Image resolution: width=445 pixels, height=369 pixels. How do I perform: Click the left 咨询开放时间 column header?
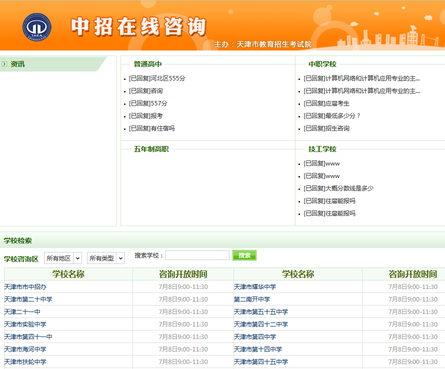click(183, 274)
